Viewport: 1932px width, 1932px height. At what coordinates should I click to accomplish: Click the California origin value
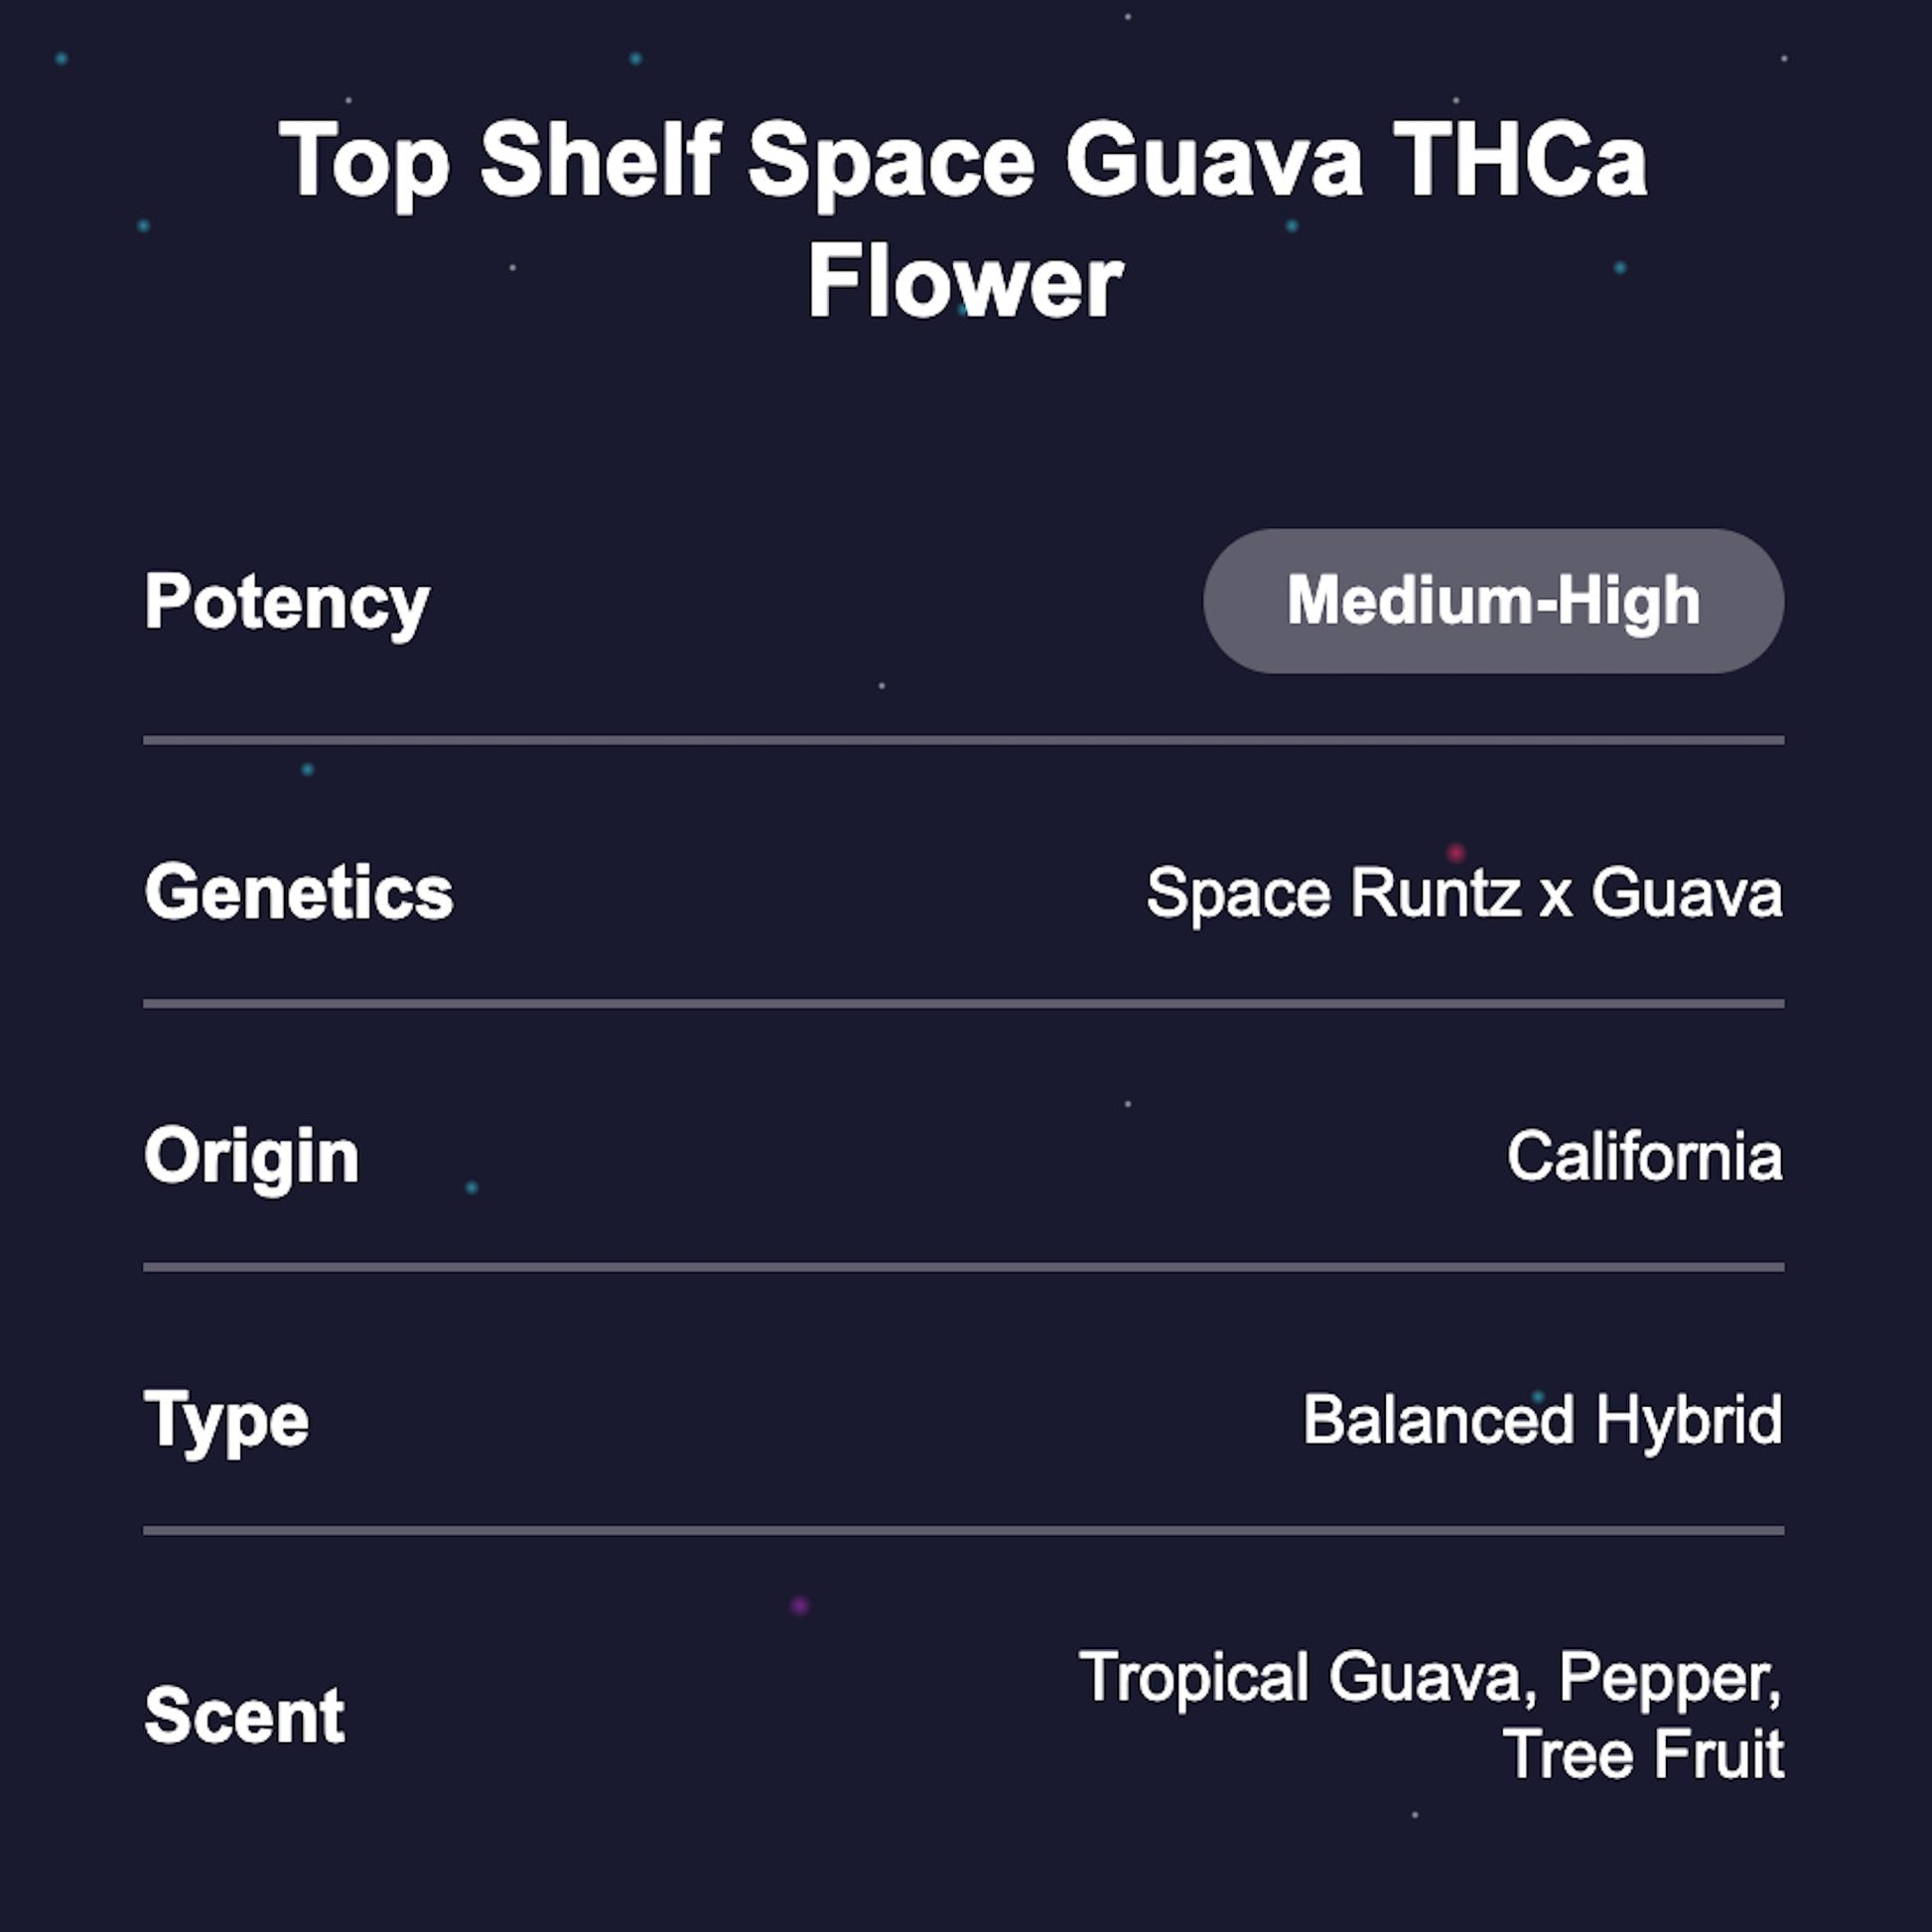click(x=1644, y=1156)
